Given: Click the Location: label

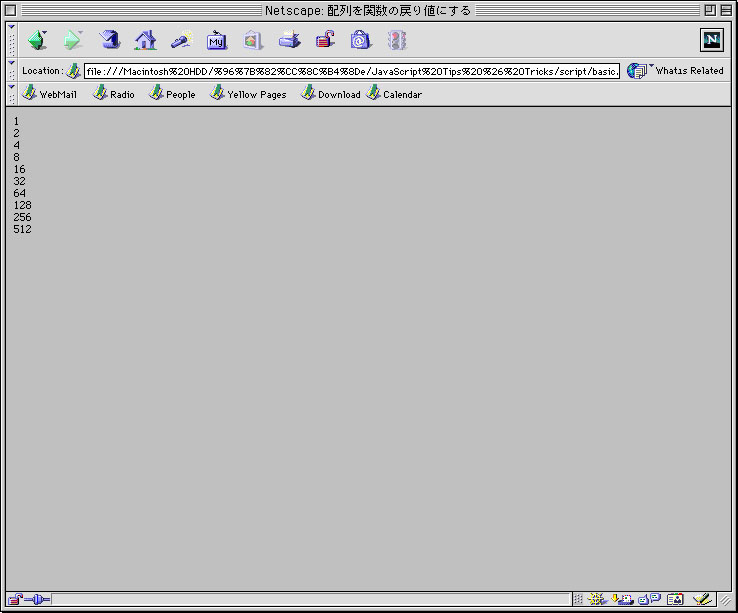Looking at the screenshot, I should point(42,71).
